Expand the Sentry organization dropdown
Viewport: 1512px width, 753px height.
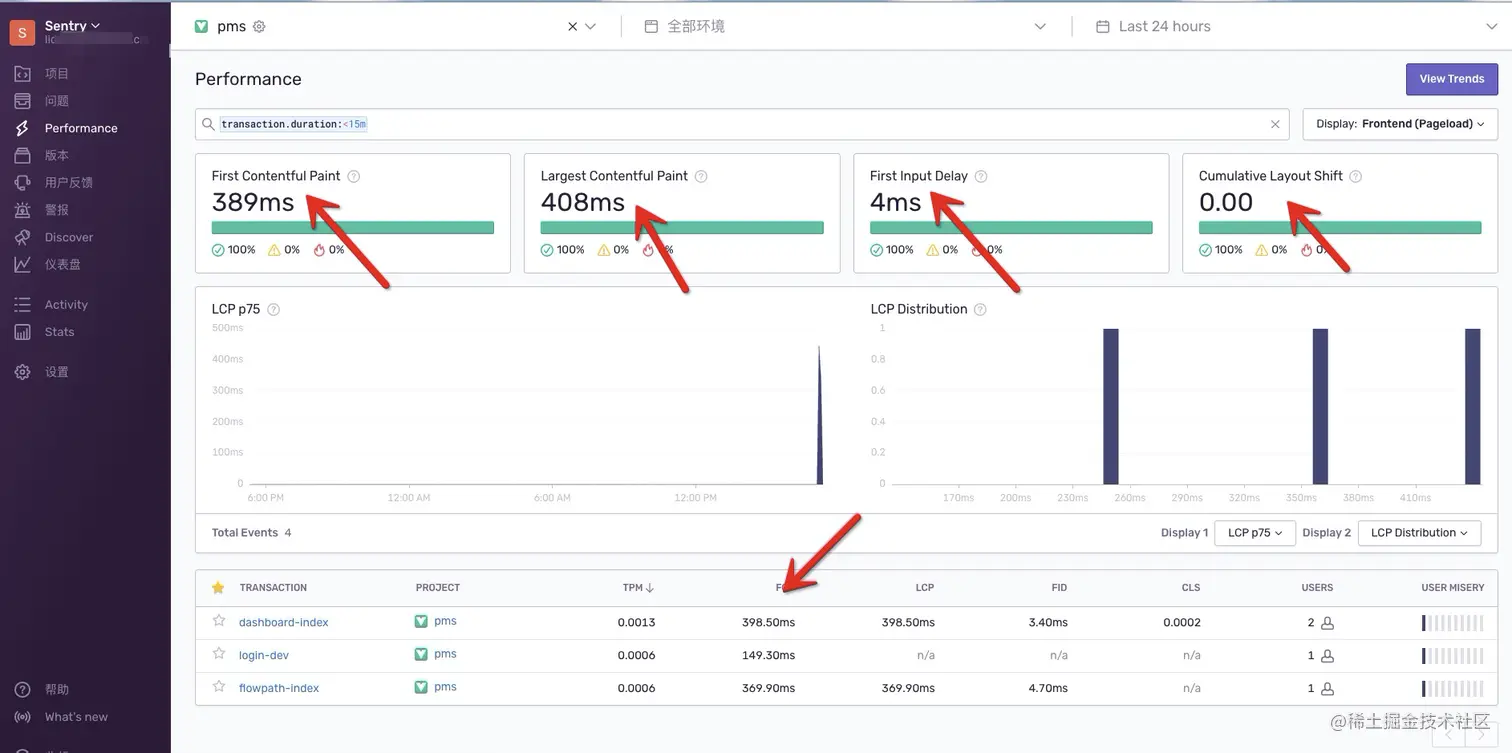pyautogui.click(x=72, y=26)
